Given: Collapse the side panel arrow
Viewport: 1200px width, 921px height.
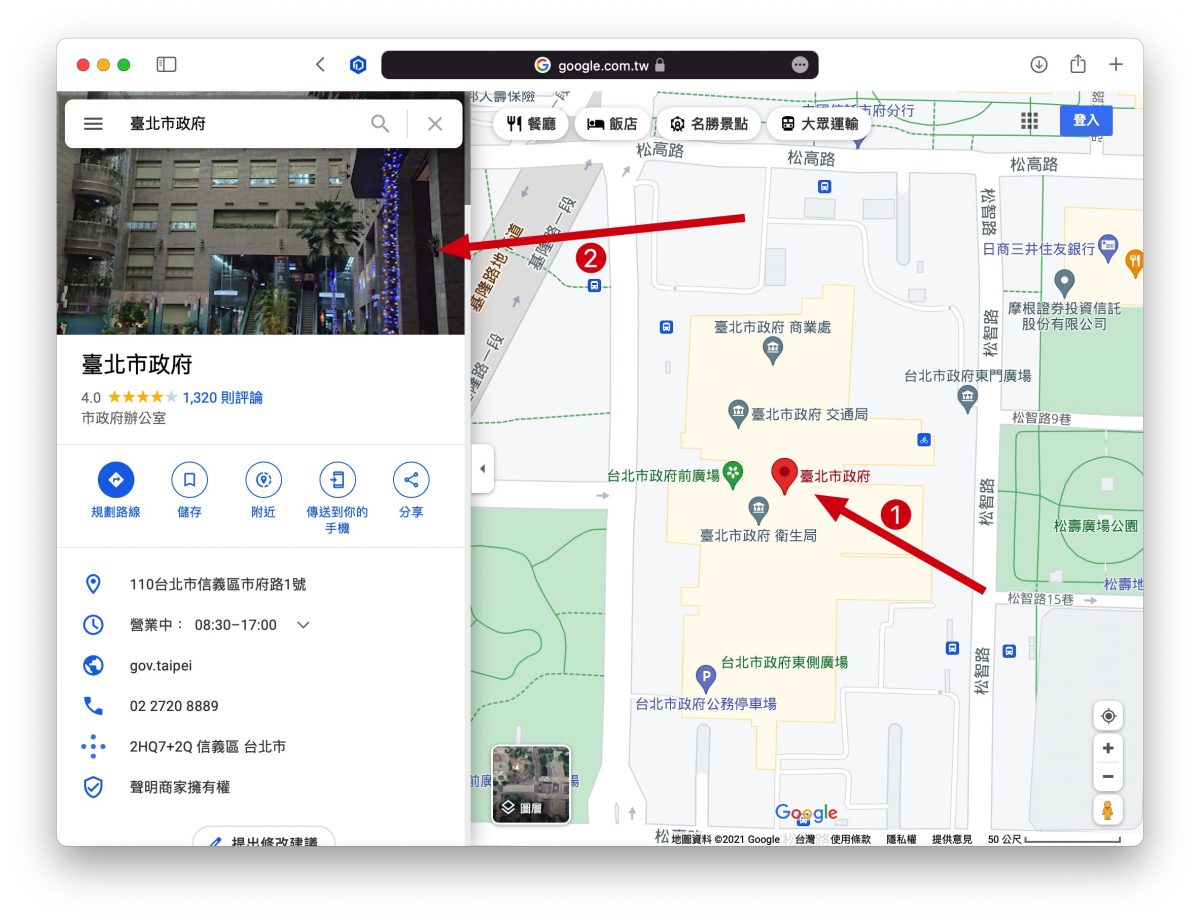Looking at the screenshot, I should coord(483,468).
